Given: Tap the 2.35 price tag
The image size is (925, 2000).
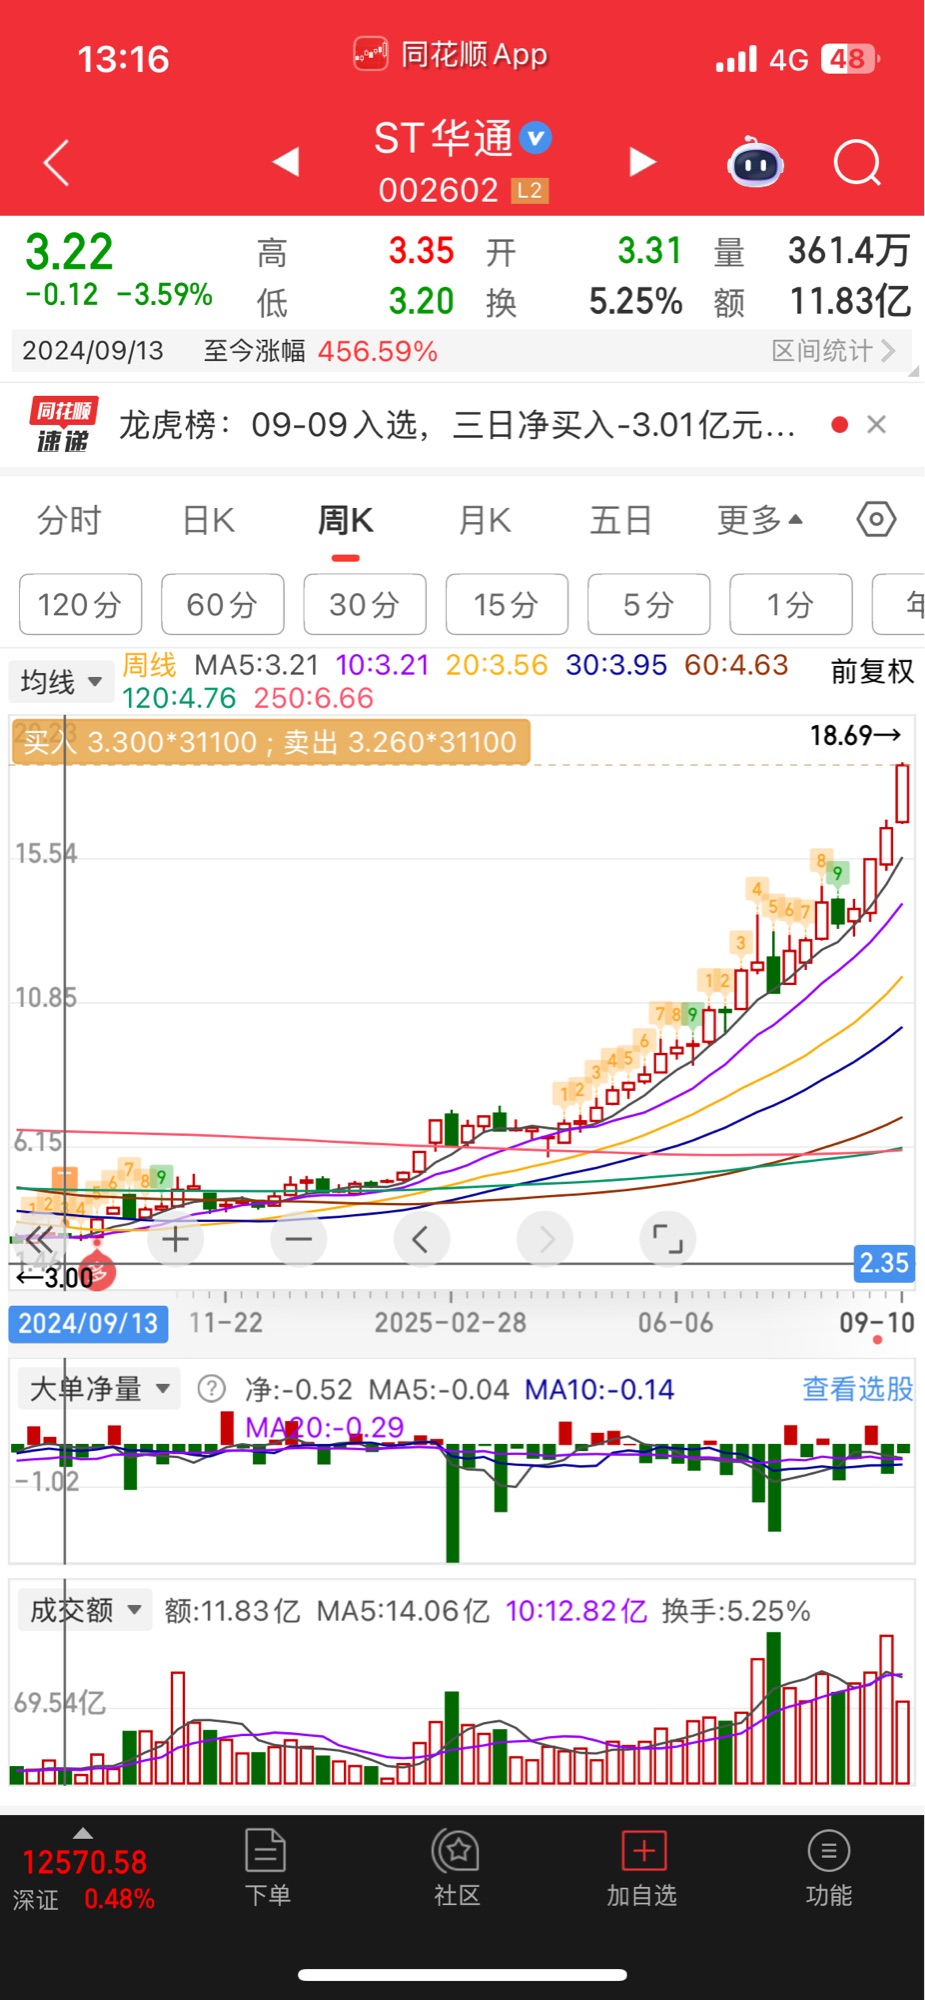Looking at the screenshot, I should 884,1263.
